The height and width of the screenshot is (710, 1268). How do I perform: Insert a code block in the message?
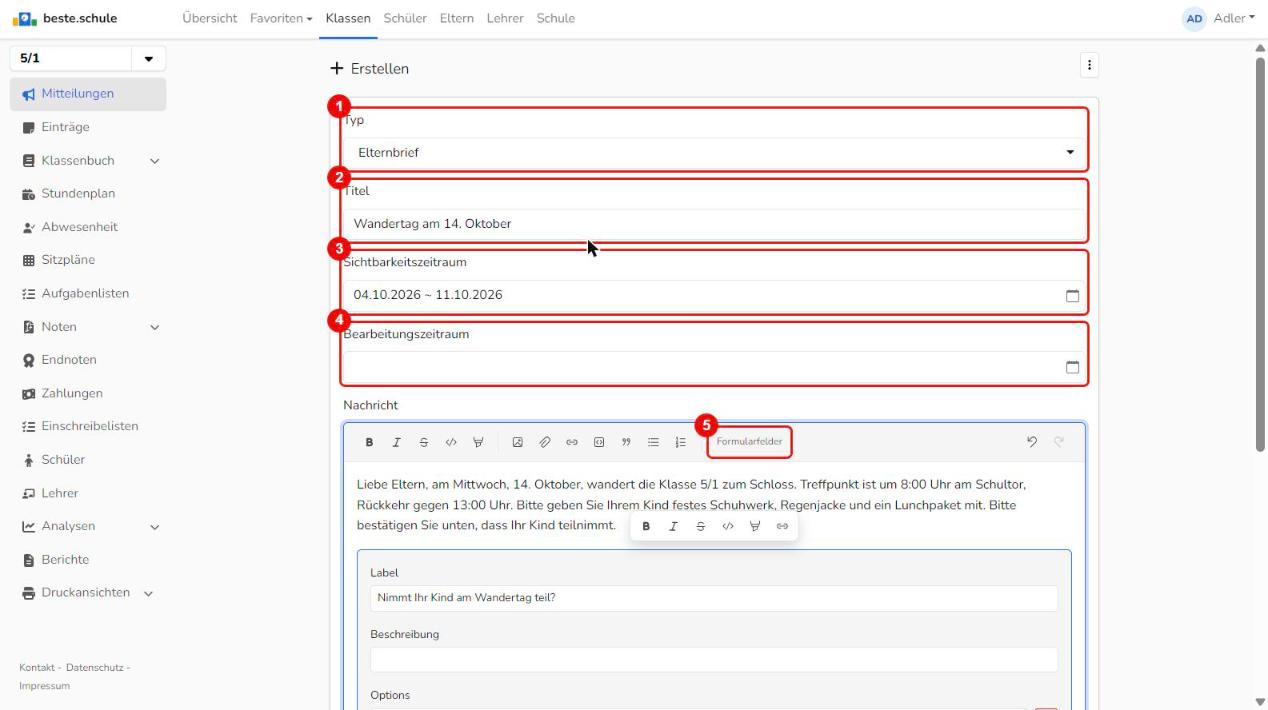tap(599, 442)
